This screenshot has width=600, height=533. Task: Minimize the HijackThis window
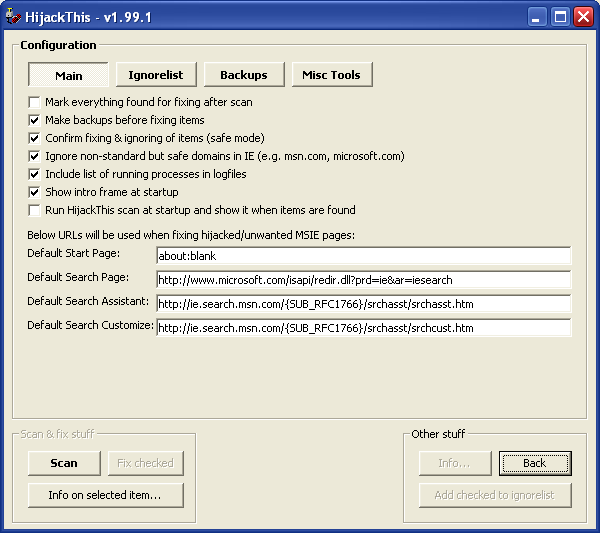tap(536, 17)
